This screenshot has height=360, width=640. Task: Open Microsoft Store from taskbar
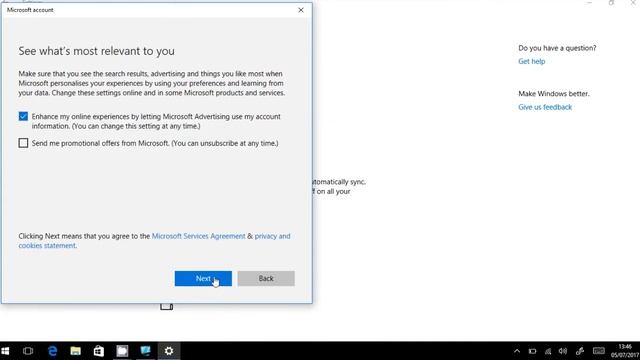pos(99,351)
